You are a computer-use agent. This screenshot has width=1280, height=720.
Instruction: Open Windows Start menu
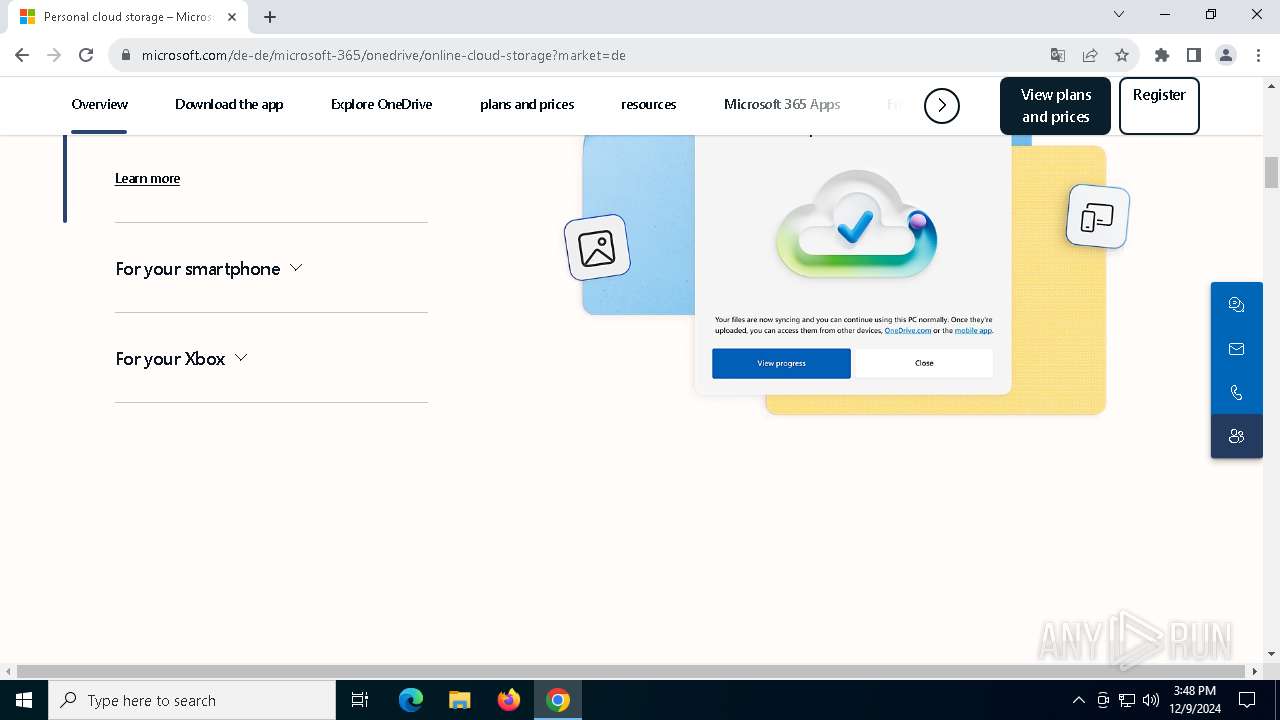(24, 700)
